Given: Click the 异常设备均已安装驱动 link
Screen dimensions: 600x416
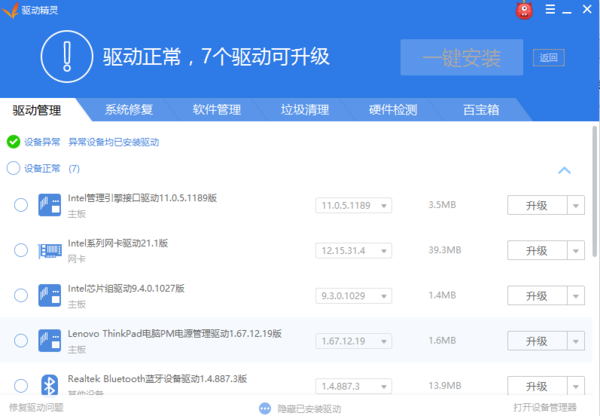Looking at the screenshot, I should click(114, 142).
